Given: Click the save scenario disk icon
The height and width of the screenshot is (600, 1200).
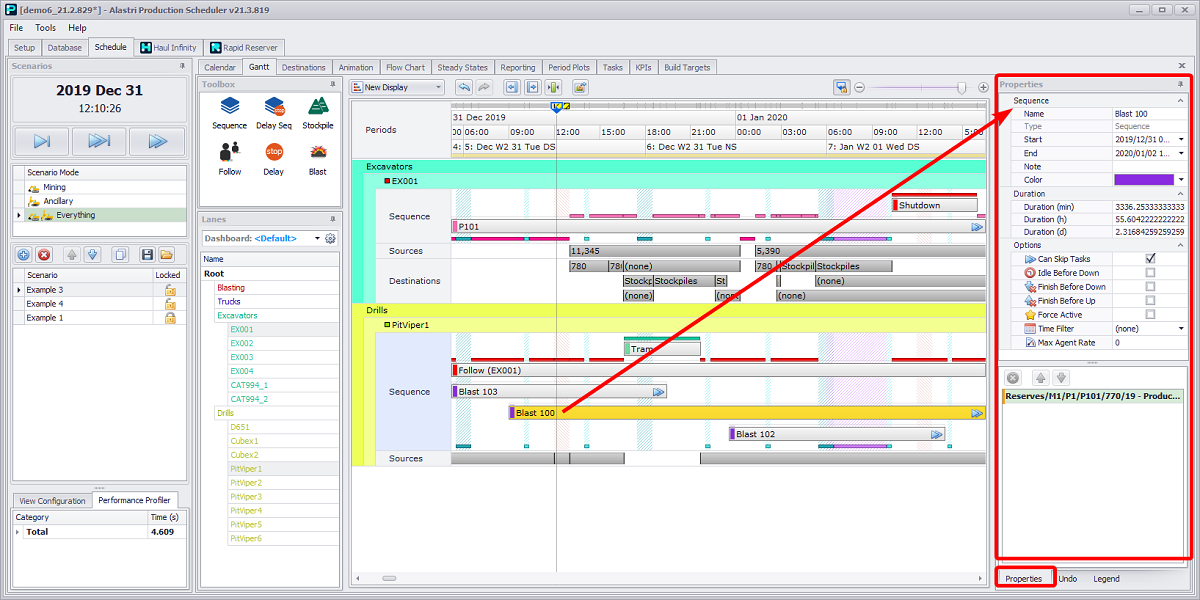Looking at the screenshot, I should pos(148,255).
